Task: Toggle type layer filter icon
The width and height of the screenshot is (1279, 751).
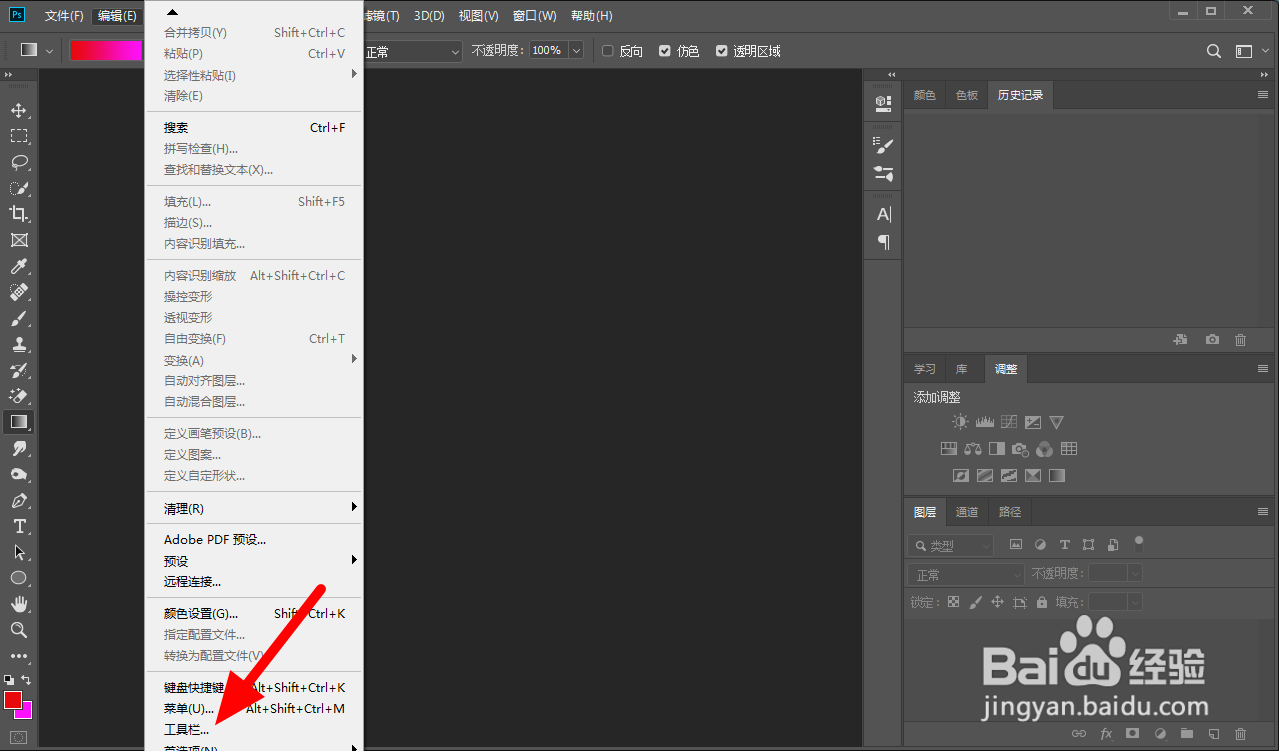Action: tap(1064, 545)
